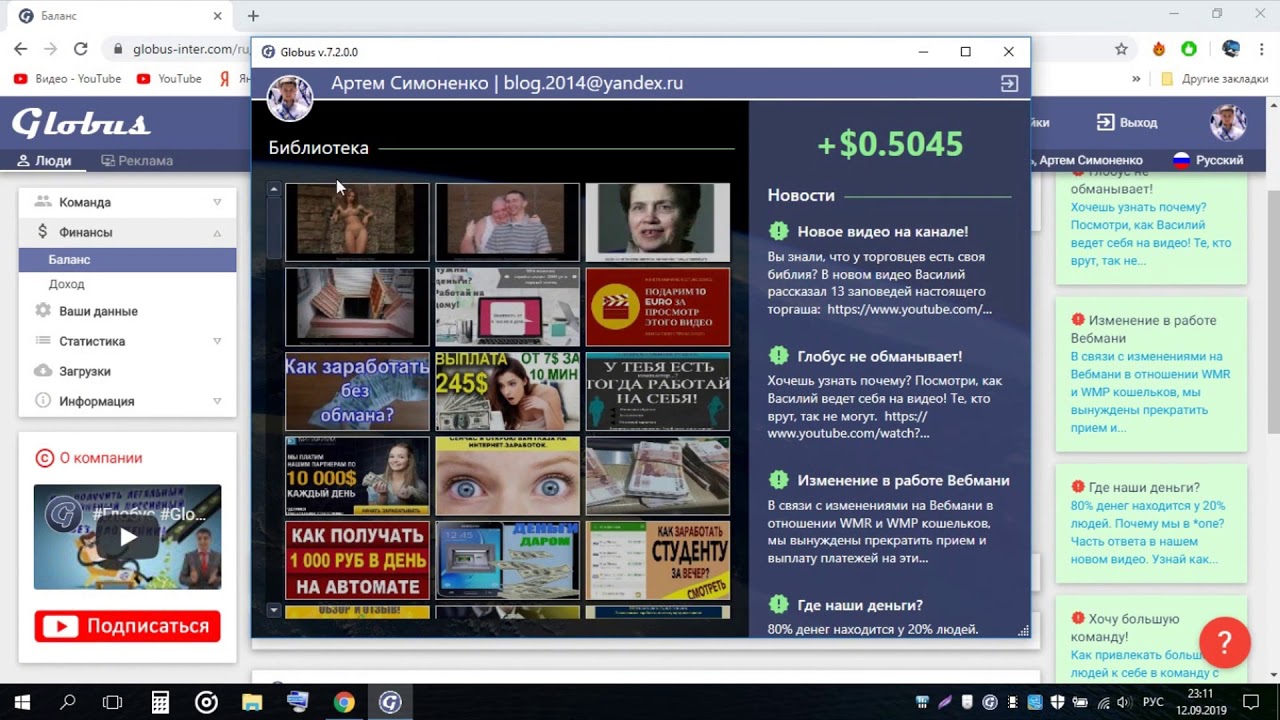Open the Русский language selector

(1208, 160)
